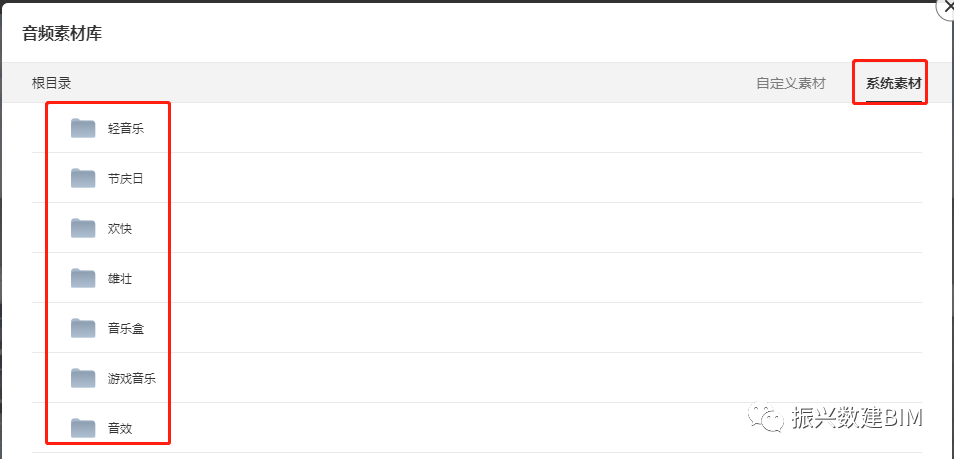The height and width of the screenshot is (459, 954).
Task: Click the WeChat logo in the watermark
Action: [768, 418]
